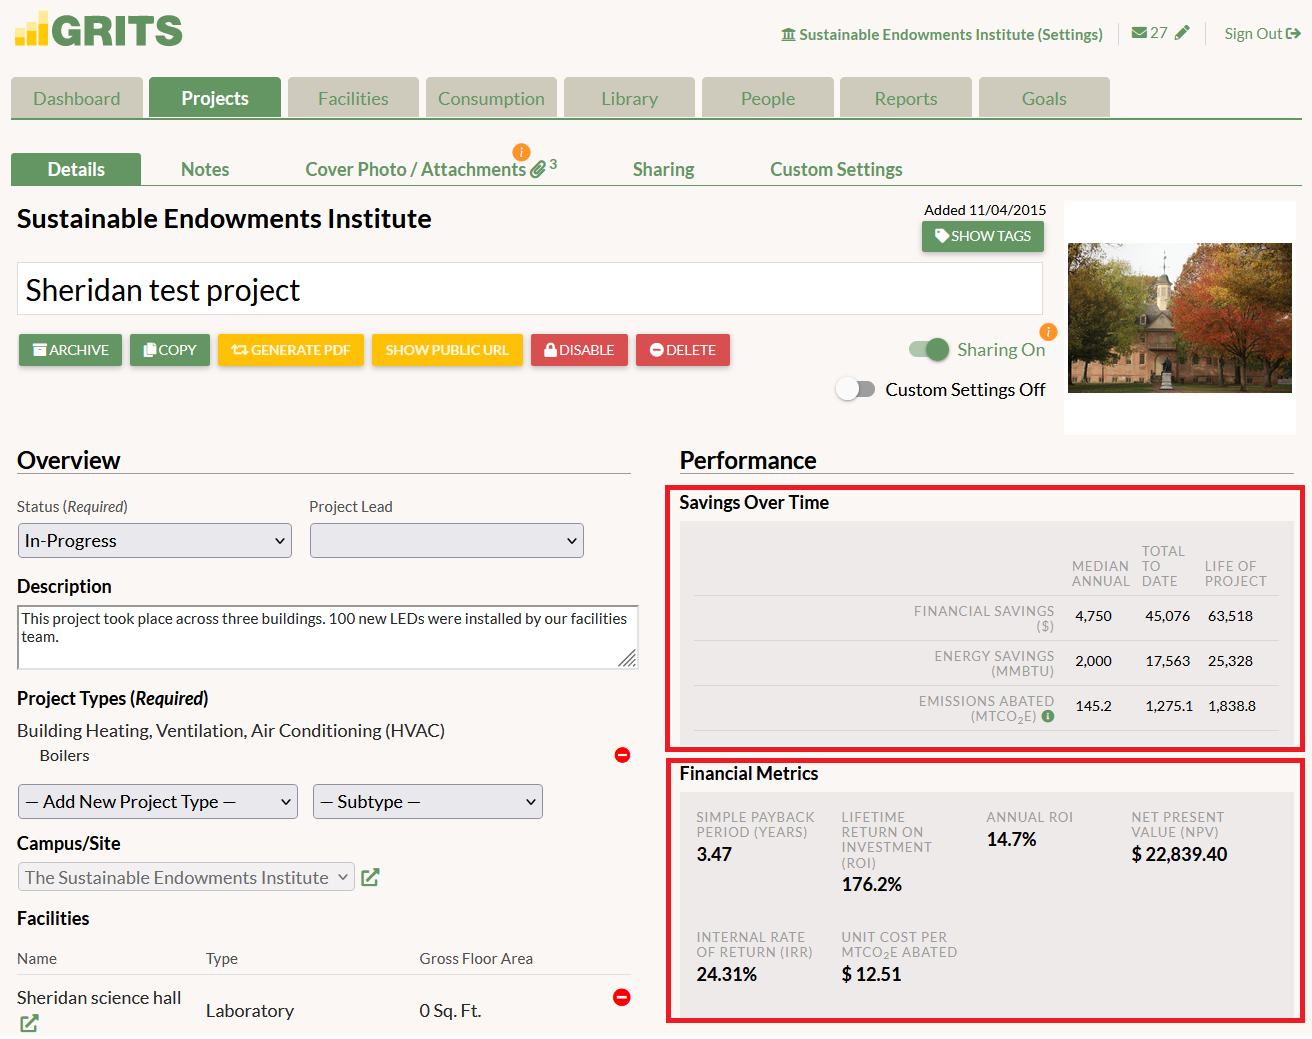Screen dimensions: 1312x1039
Task: Select the Details sub-tab
Action: [x=76, y=169]
